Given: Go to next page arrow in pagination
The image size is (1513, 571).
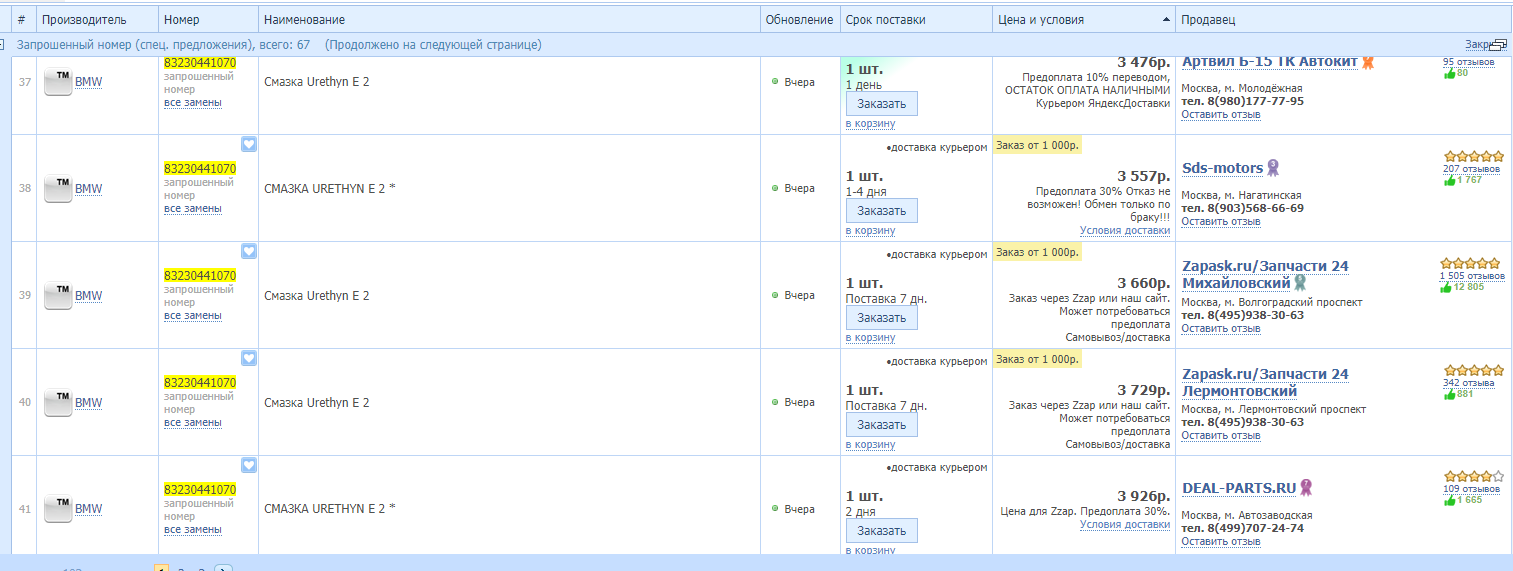Looking at the screenshot, I should pyautogui.click(x=224, y=568).
